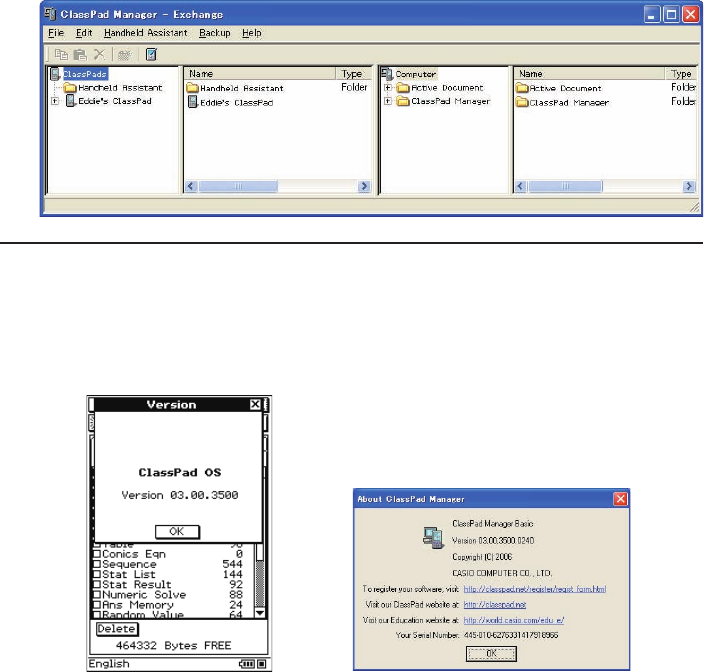
Task: Click the right scroll arrow in the ClassPads list pane
Action: [364, 186]
